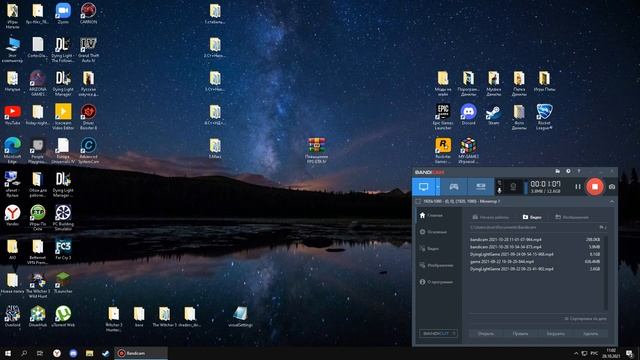Select the Zoom desktop shortcut

coord(63,13)
